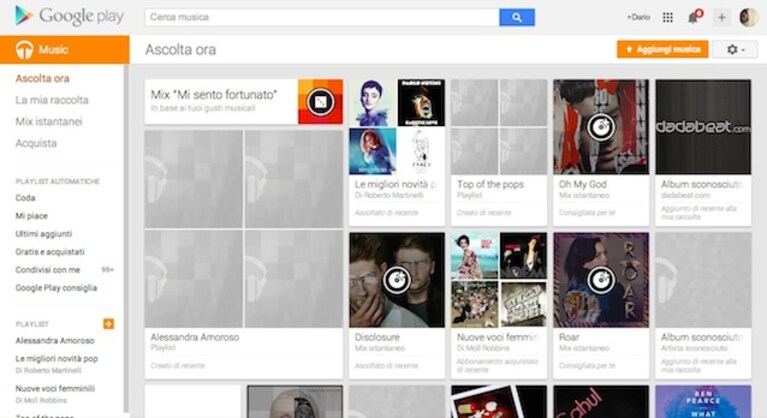The image size is (767, 418).
Task: Click the plus share icon in header
Action: pos(722,18)
